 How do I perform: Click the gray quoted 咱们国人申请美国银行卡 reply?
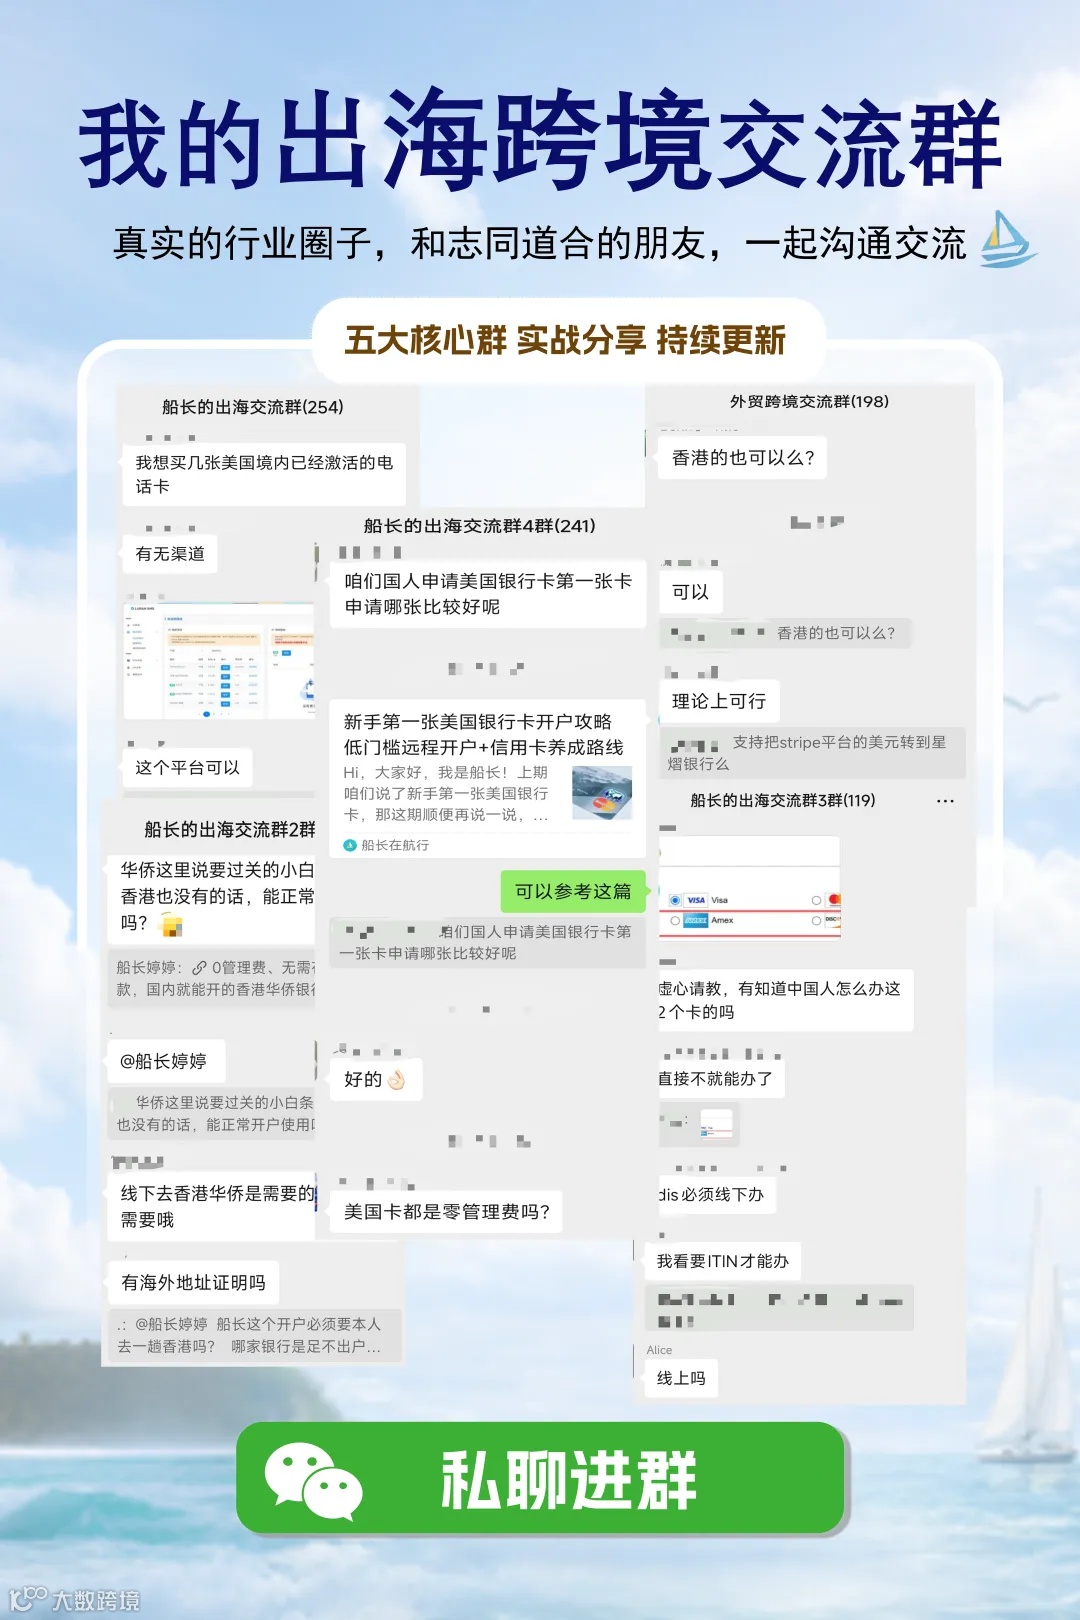click(x=488, y=942)
